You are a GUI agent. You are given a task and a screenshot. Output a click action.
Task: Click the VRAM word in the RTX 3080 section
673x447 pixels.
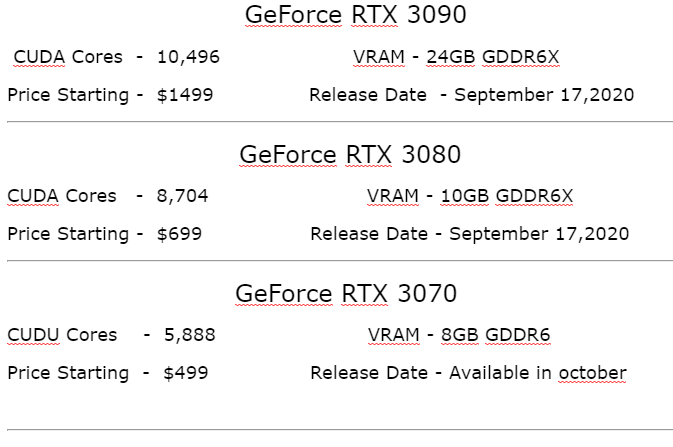pos(393,196)
